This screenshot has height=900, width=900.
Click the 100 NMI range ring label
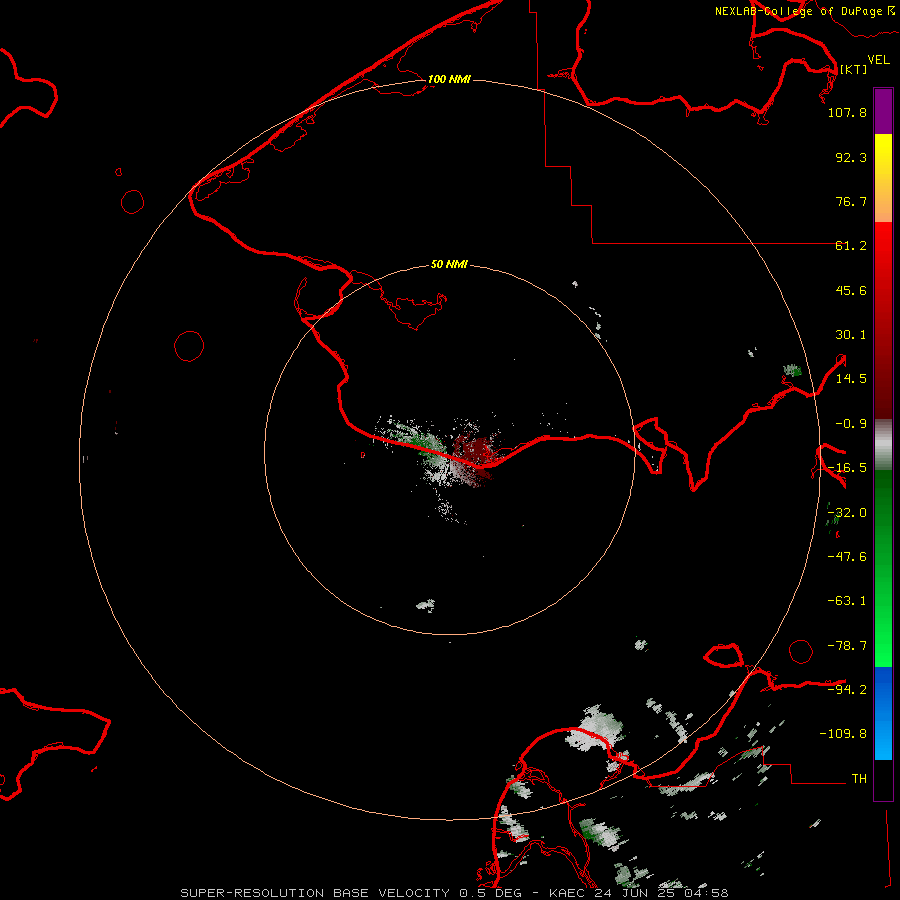(449, 79)
